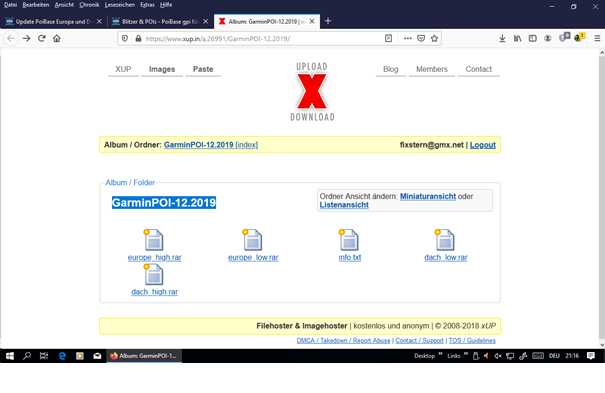Switch to Listenansicht view
Viewport: 605px width, 393px height.
pyautogui.click(x=344, y=205)
